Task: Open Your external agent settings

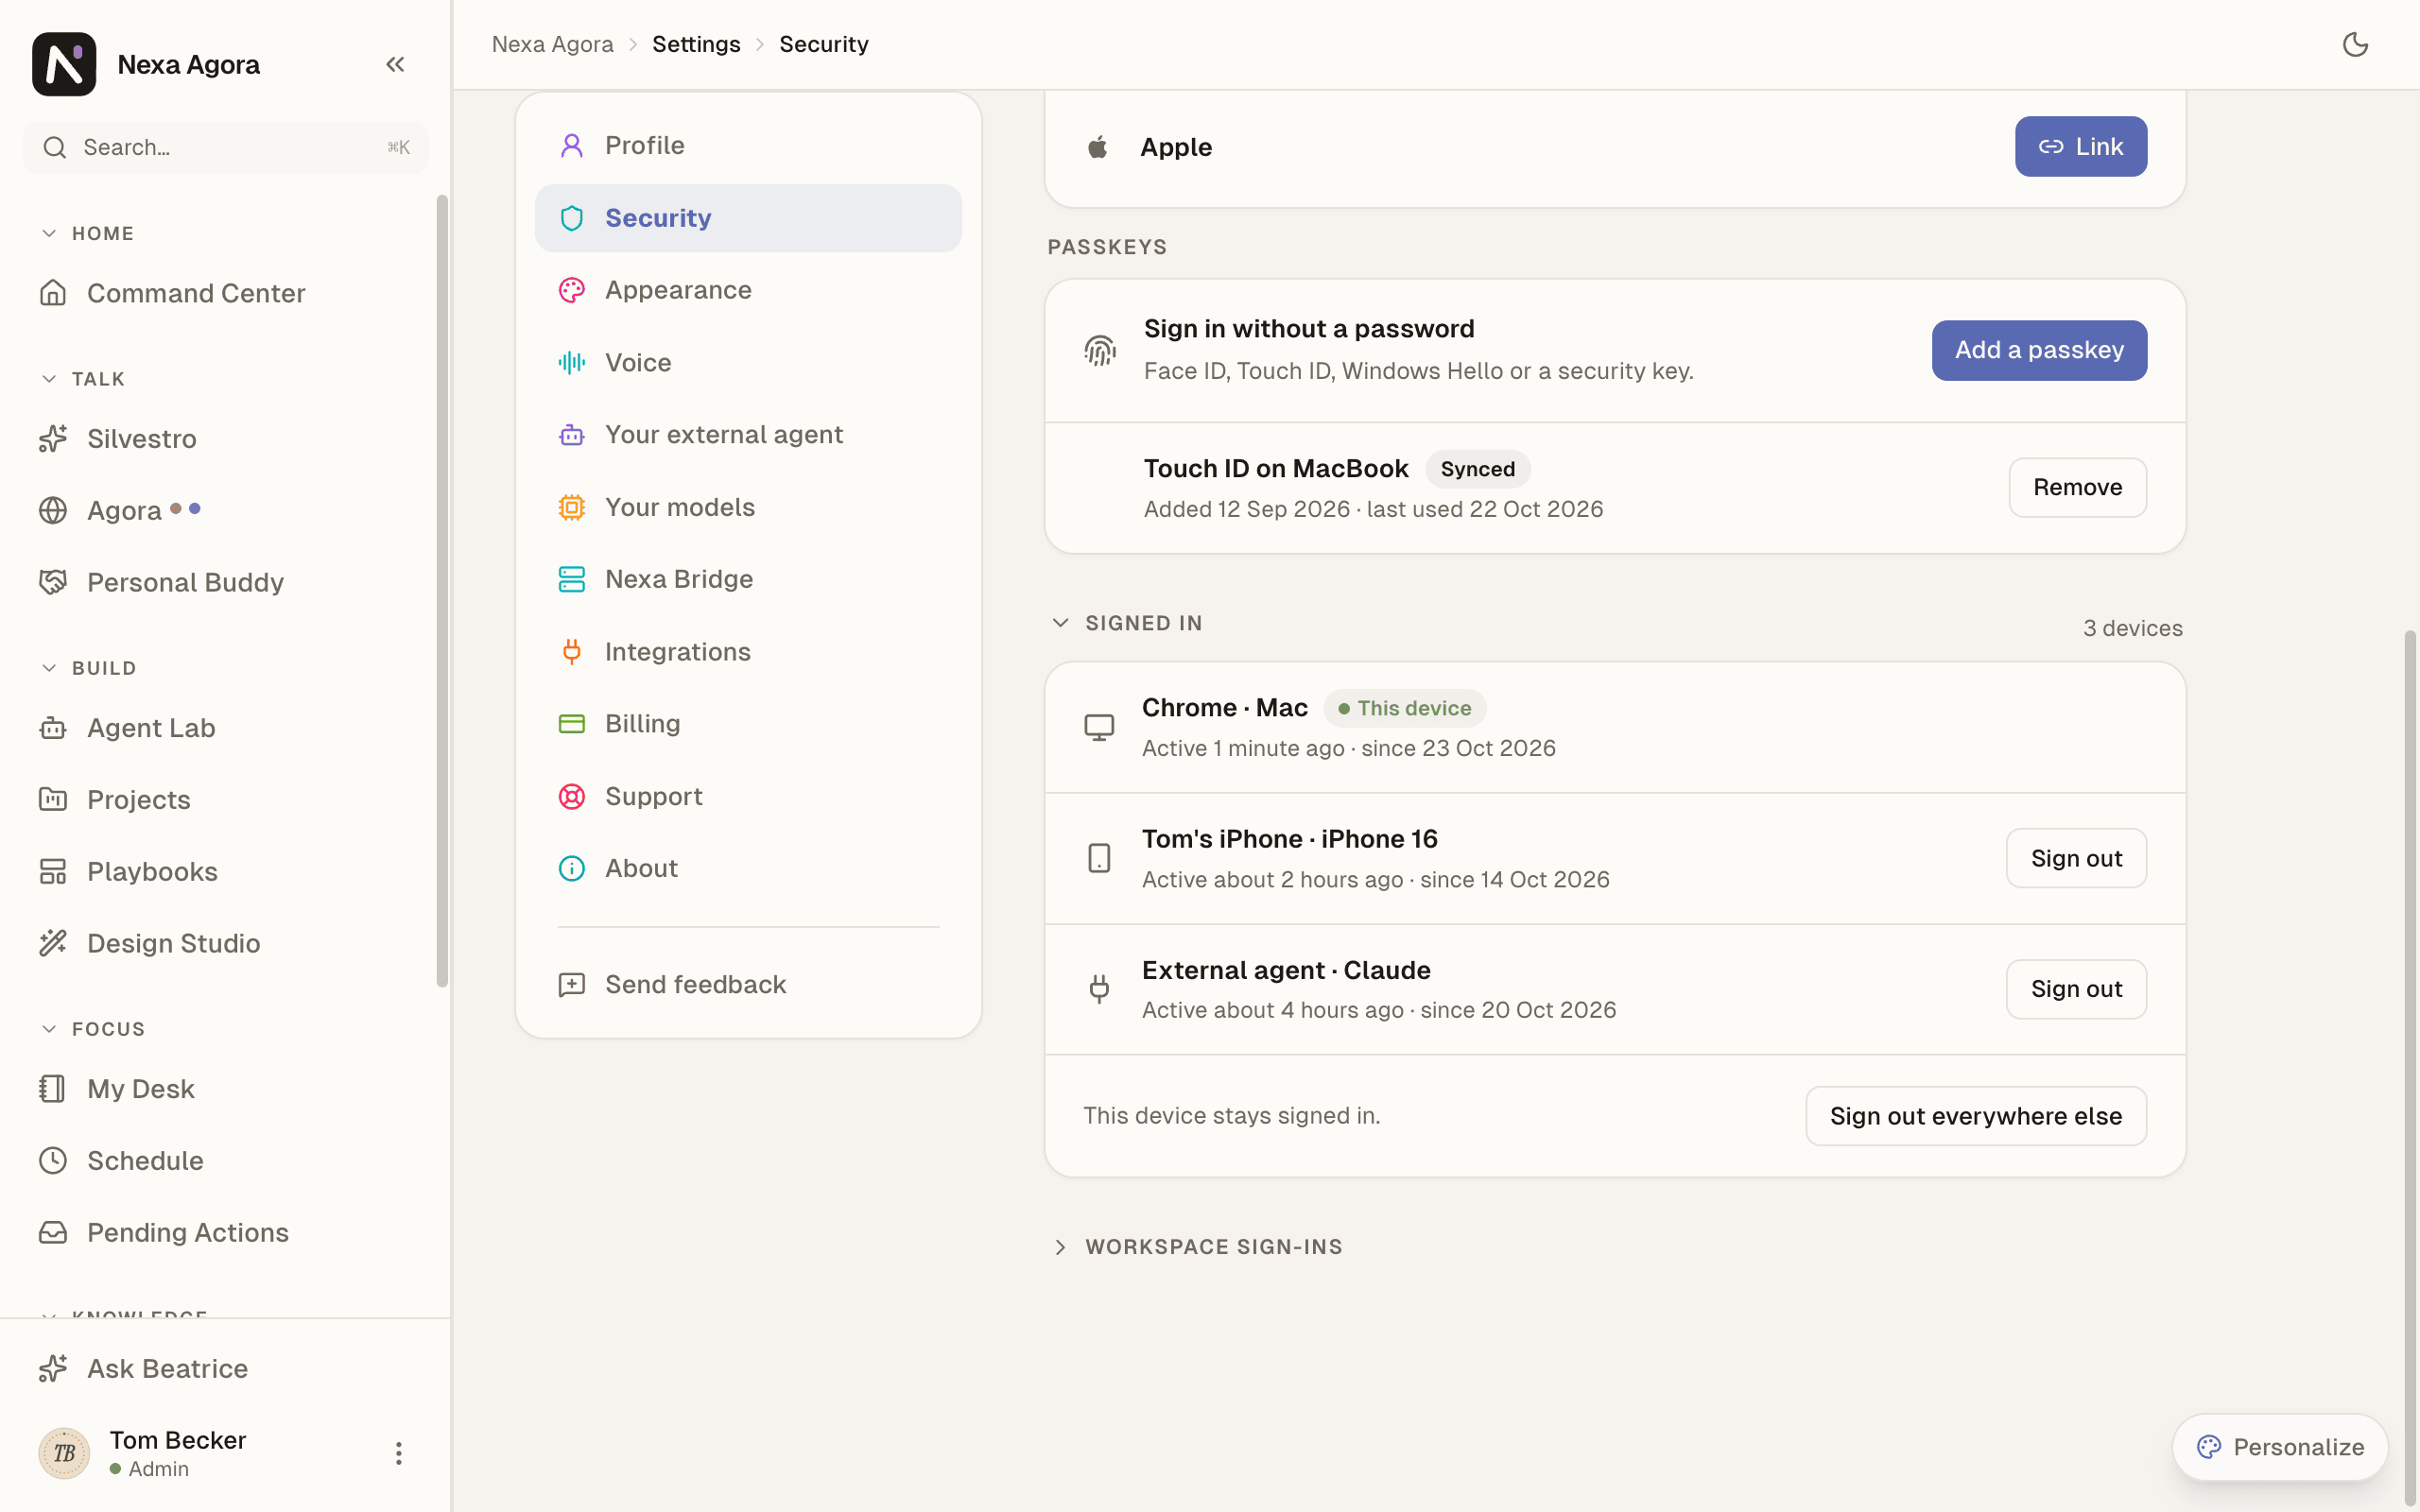Action: [748, 435]
